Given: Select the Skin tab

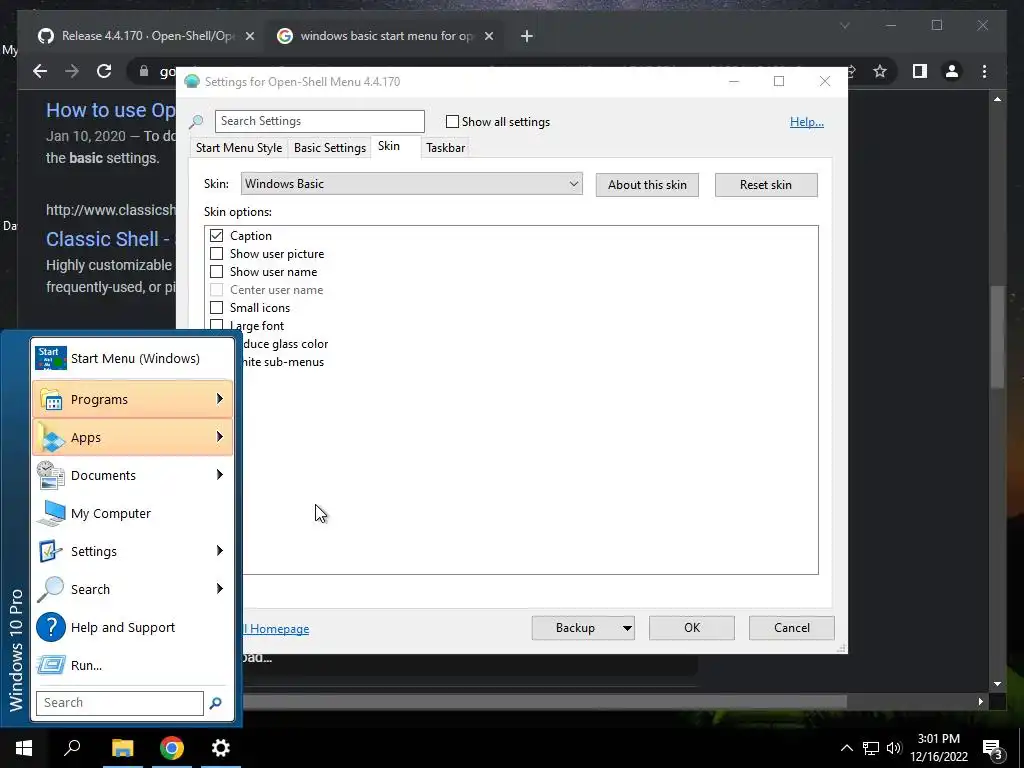Looking at the screenshot, I should (x=389, y=146).
